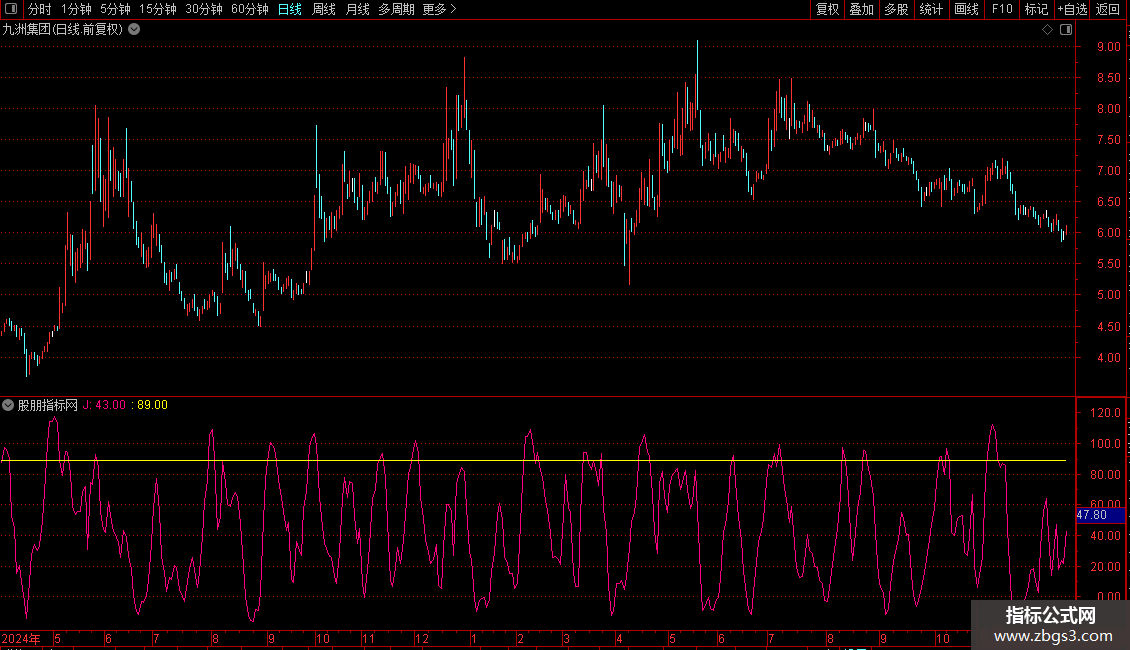This screenshot has width=1130, height=650.
Task: Select the 日线 daily chart tab
Action: pos(290,9)
